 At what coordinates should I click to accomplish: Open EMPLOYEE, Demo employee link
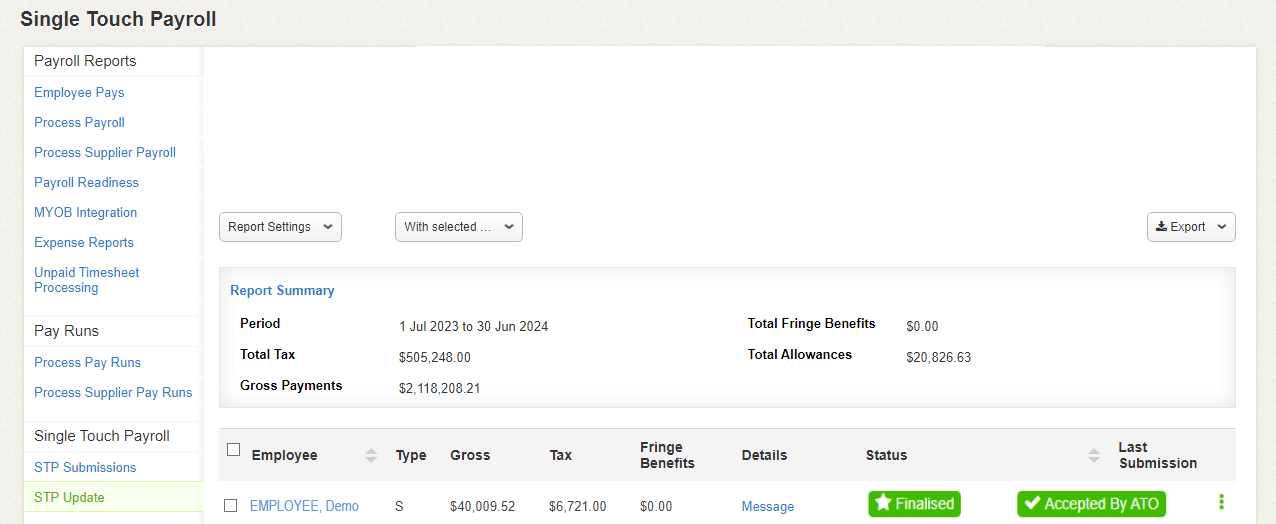click(x=304, y=506)
